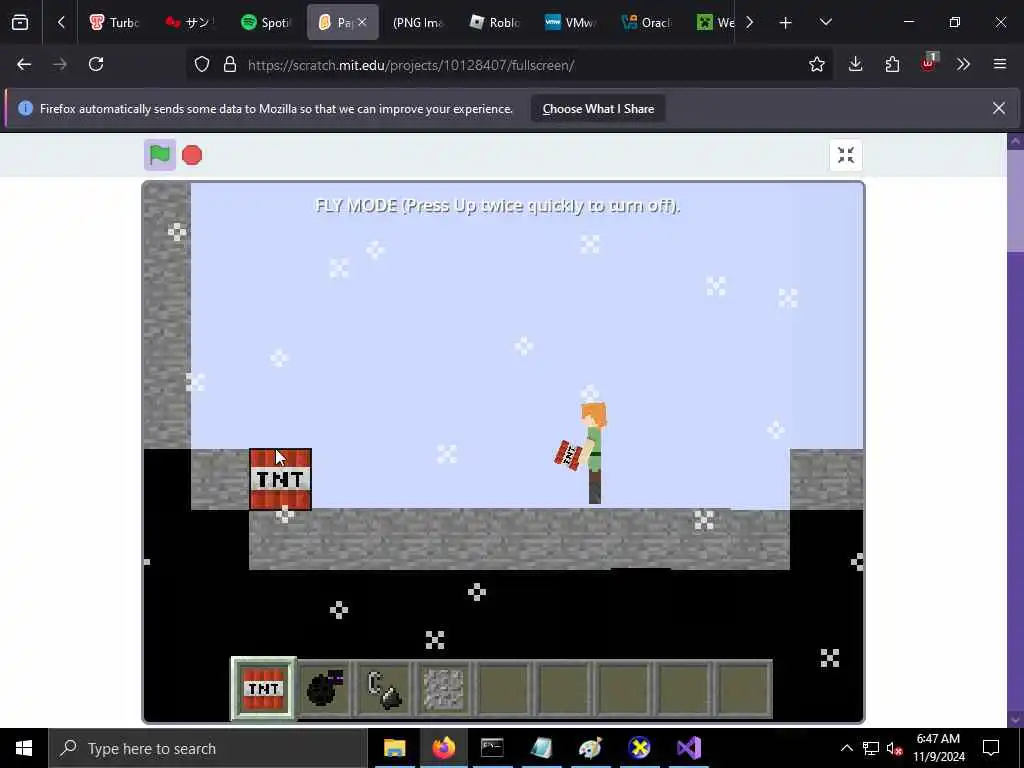Expand more tools overflow chevron
Screen dimensions: 1024x768
click(963, 64)
